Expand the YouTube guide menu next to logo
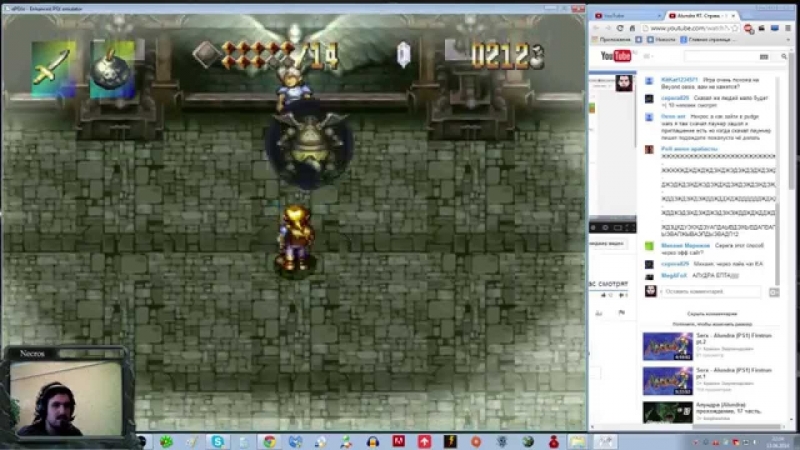This screenshot has height=450, width=800. [648, 56]
